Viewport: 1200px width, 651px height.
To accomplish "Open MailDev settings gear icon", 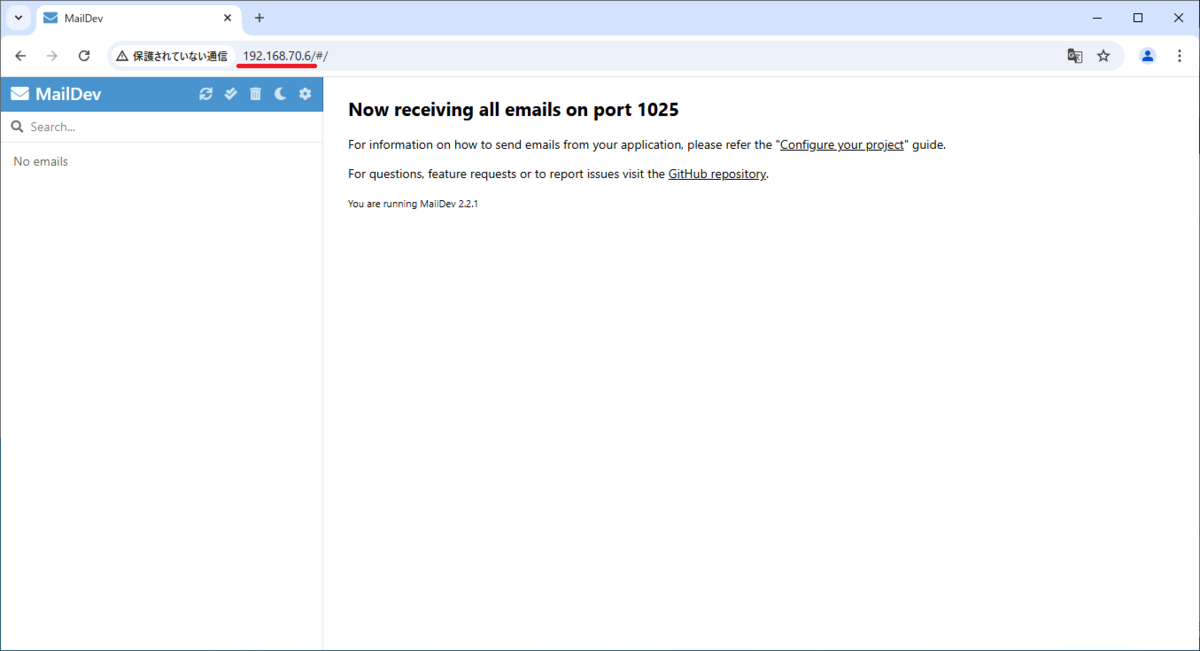I will pyautogui.click(x=305, y=94).
